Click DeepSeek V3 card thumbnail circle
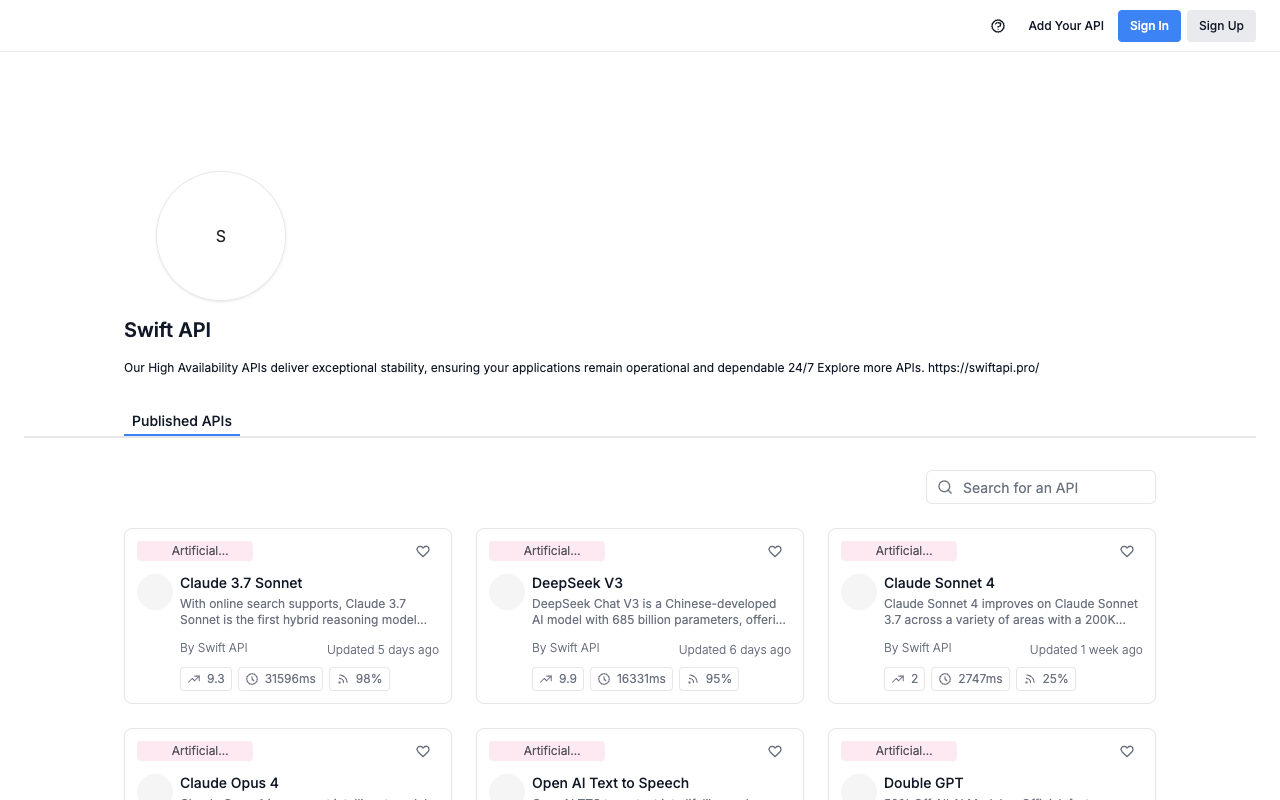 [507, 592]
